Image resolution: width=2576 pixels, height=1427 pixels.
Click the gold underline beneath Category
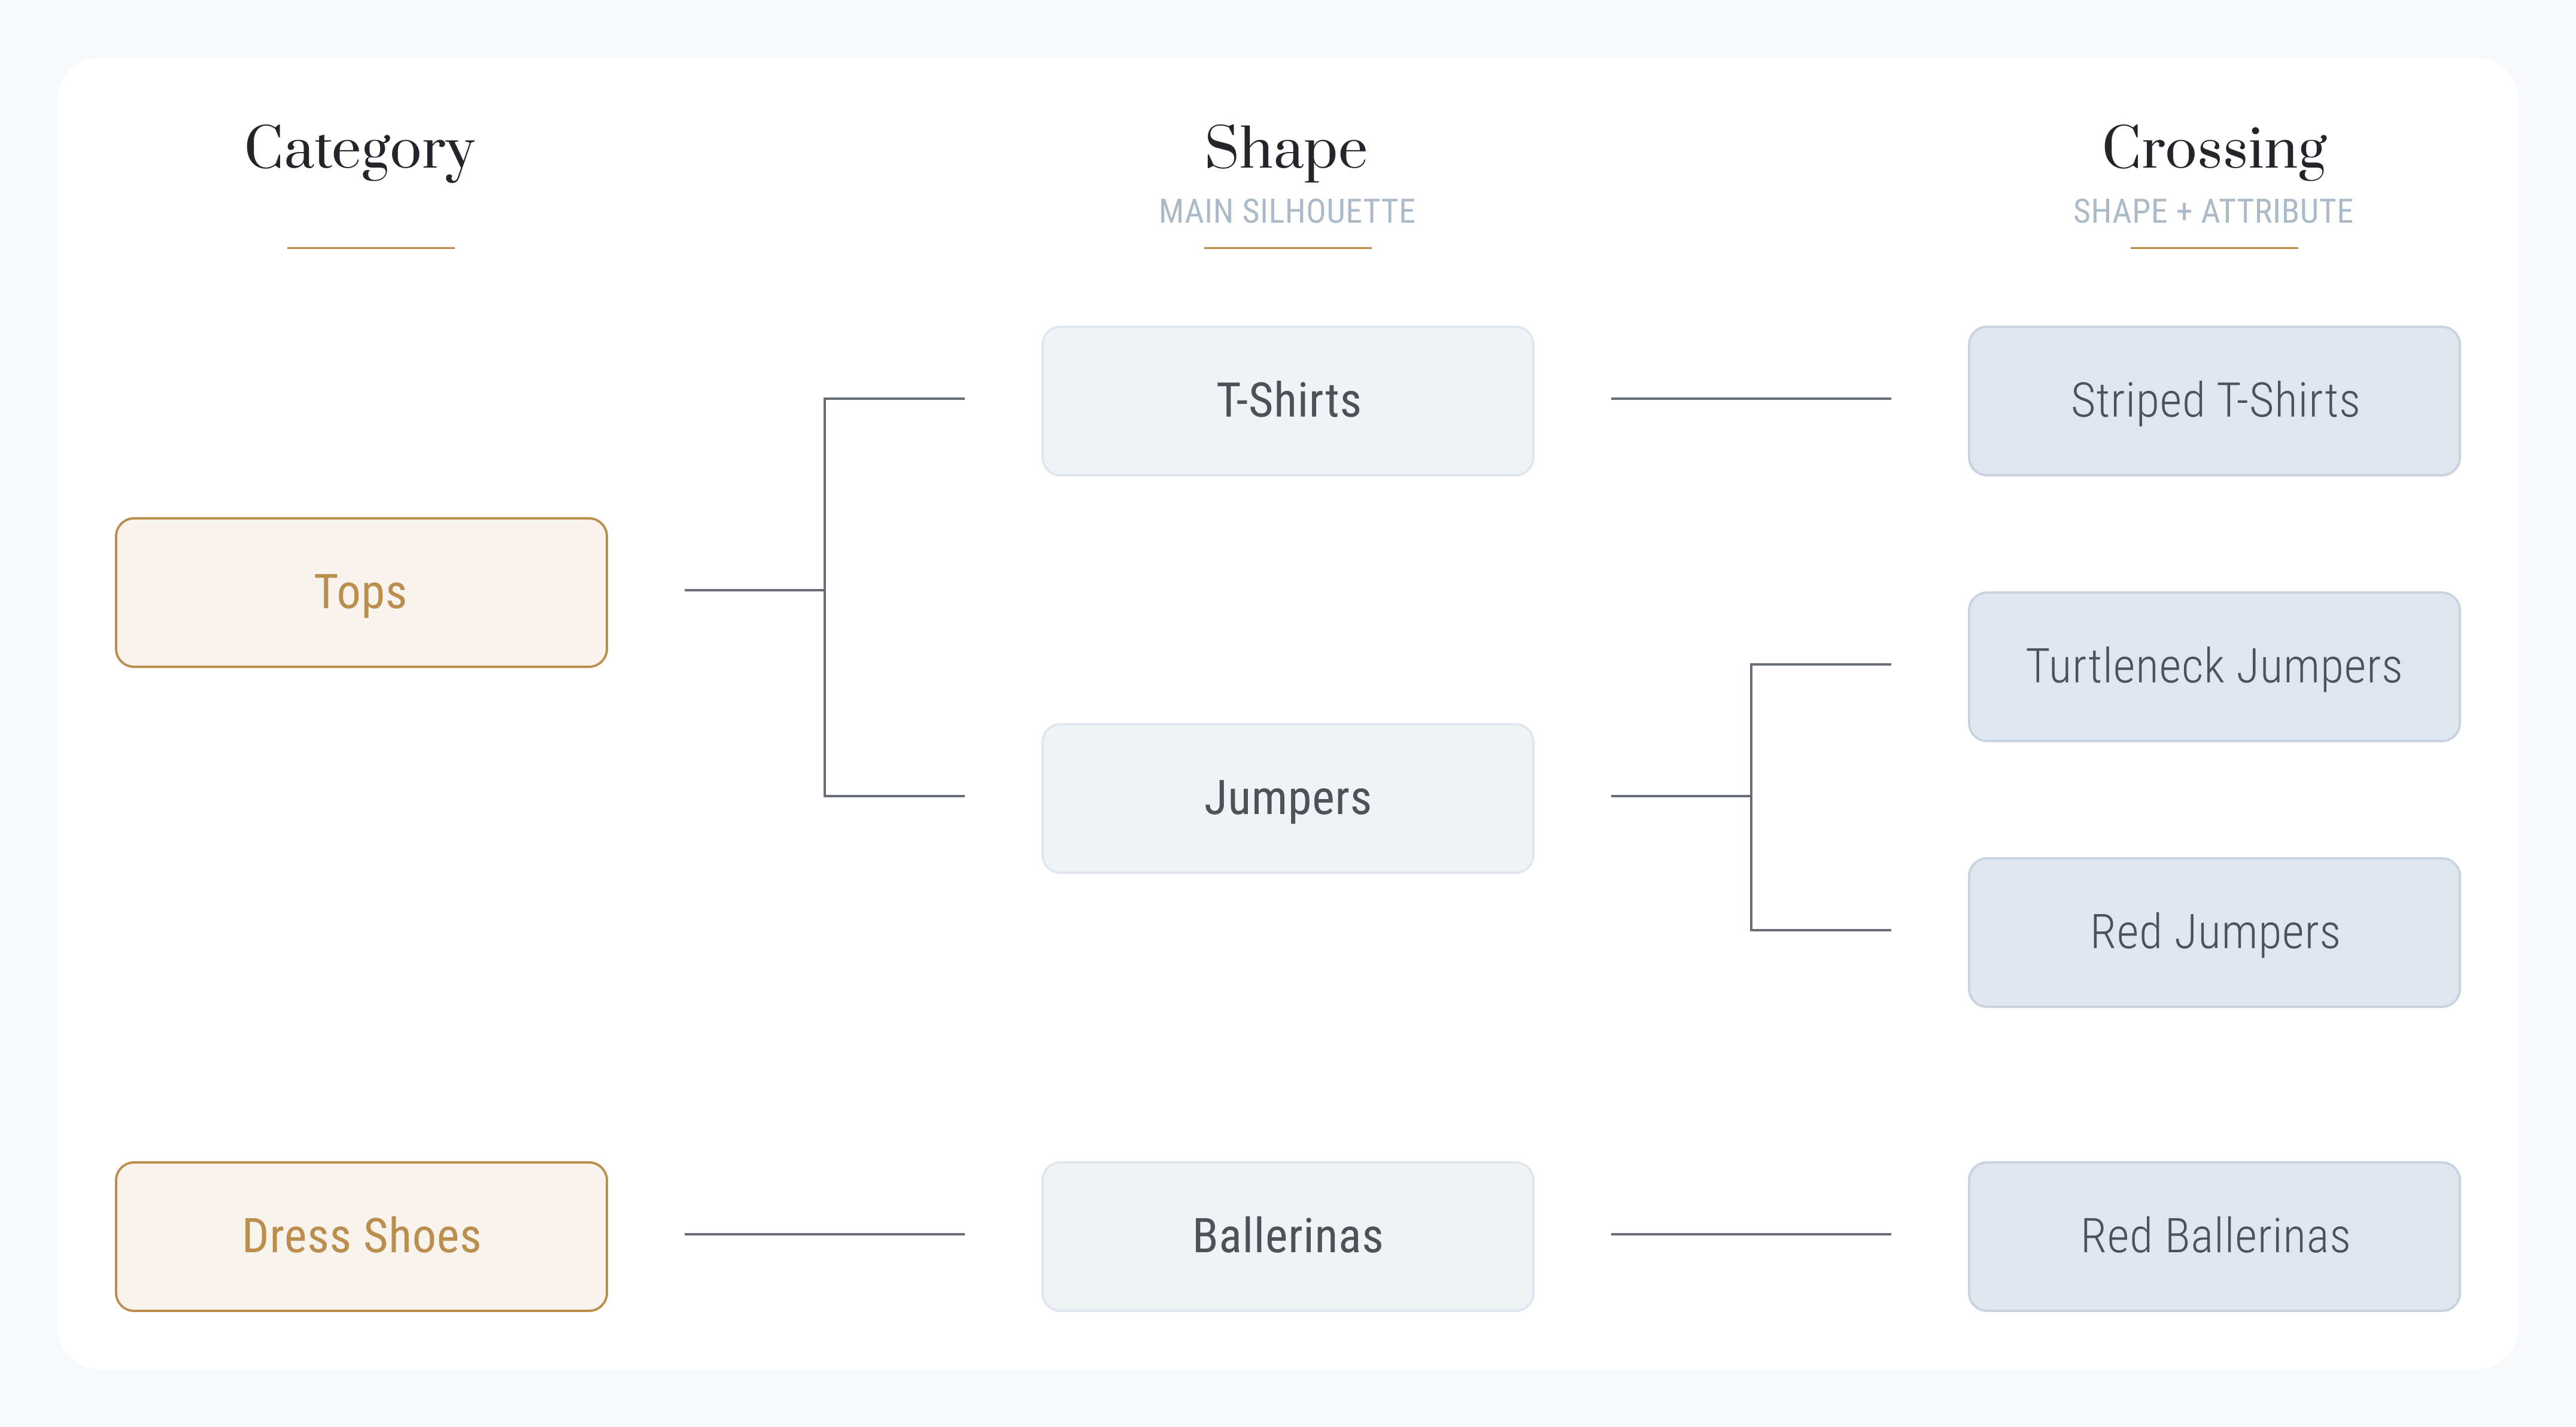click(371, 248)
